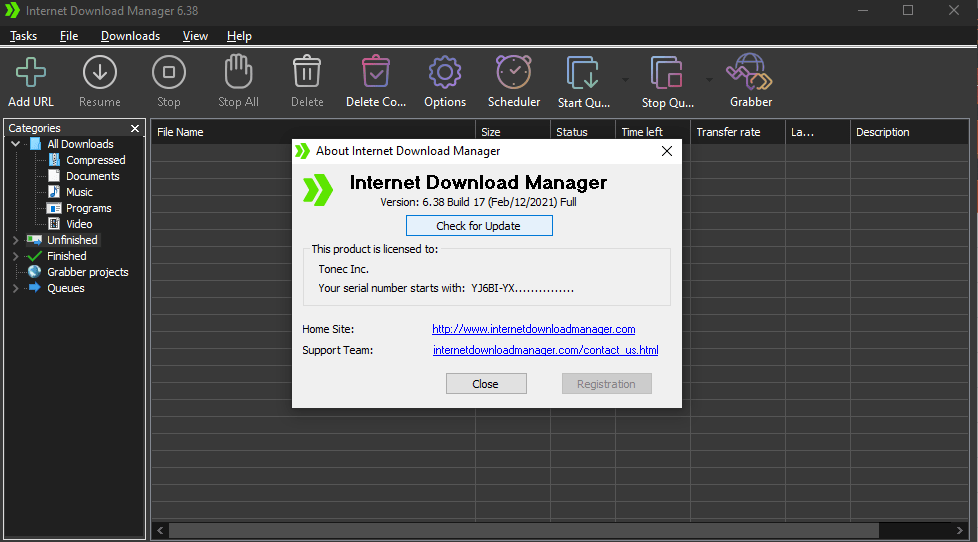978x542 pixels.
Task: Open the Support Team contact_us link
Action: click(546, 350)
